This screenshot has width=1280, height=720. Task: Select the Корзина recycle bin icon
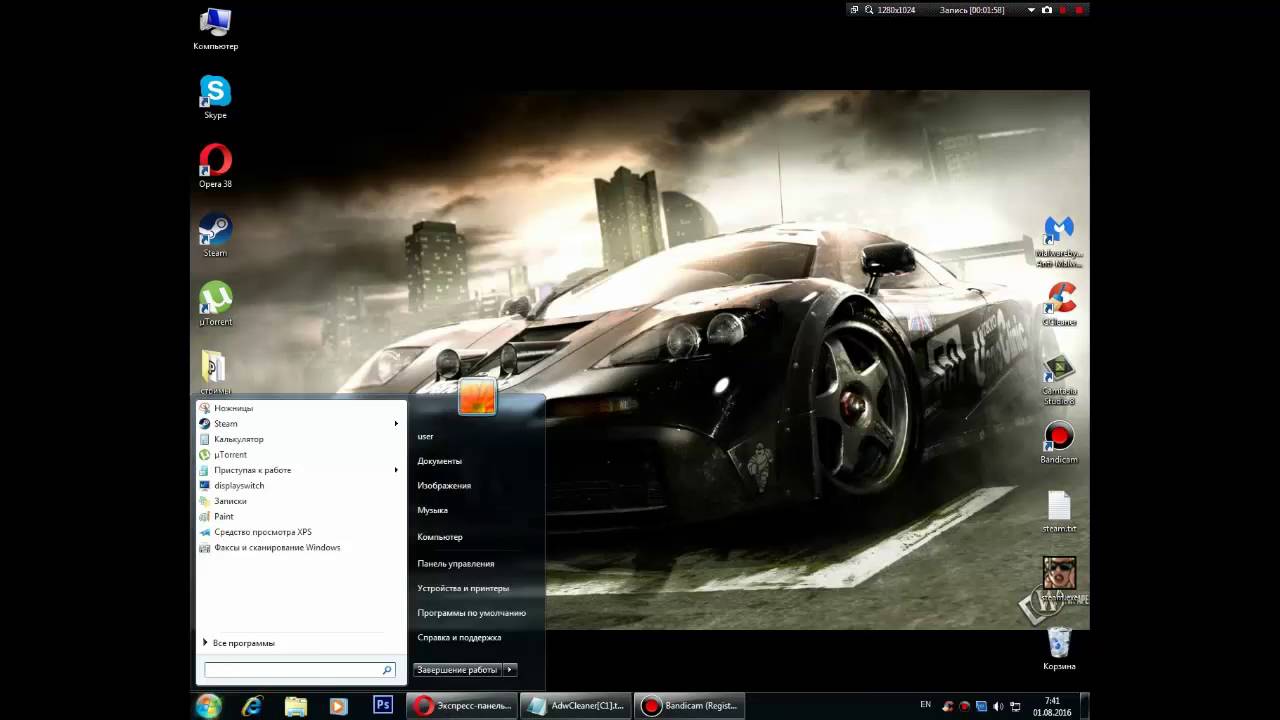tap(1059, 649)
